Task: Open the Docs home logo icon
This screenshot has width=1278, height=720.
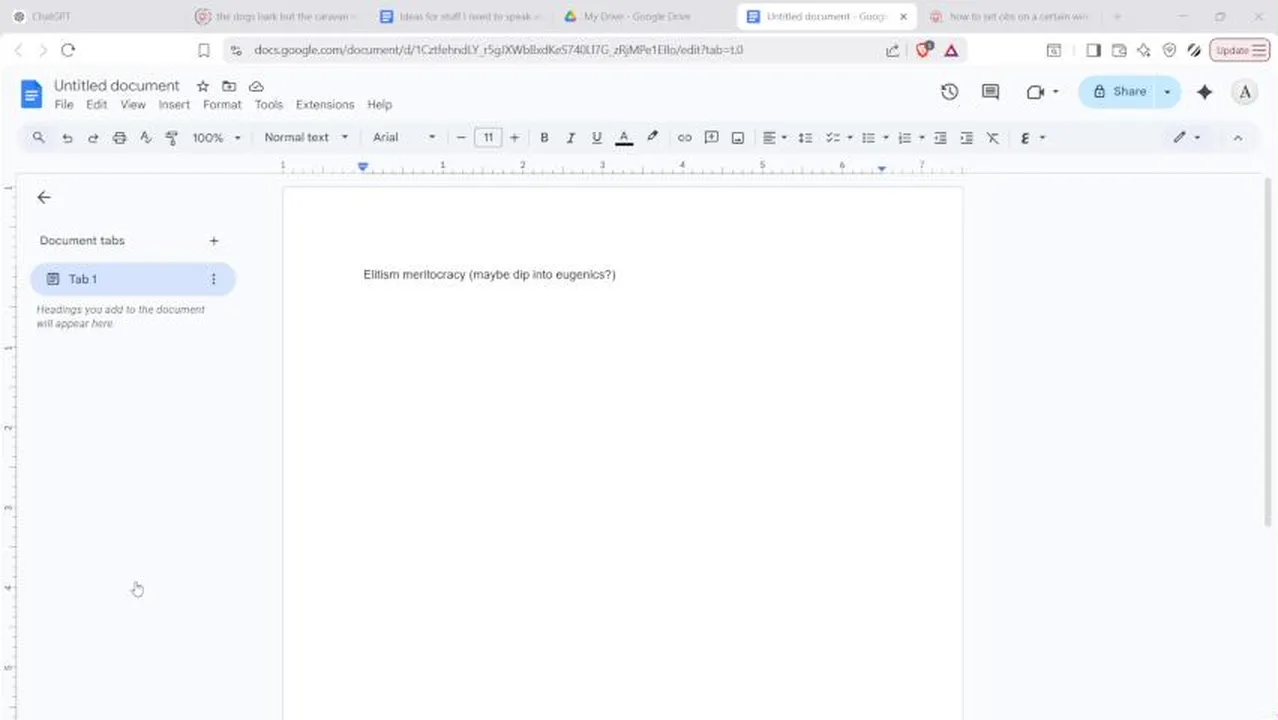Action: [32, 94]
